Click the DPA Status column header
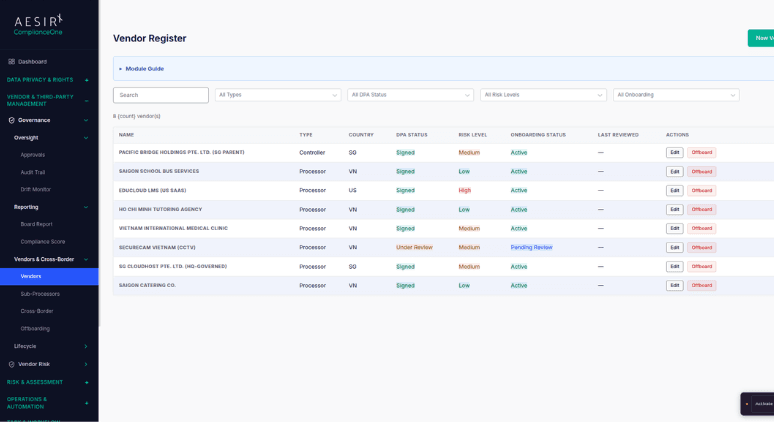Image resolution: width=774 pixels, height=422 pixels. [412, 135]
